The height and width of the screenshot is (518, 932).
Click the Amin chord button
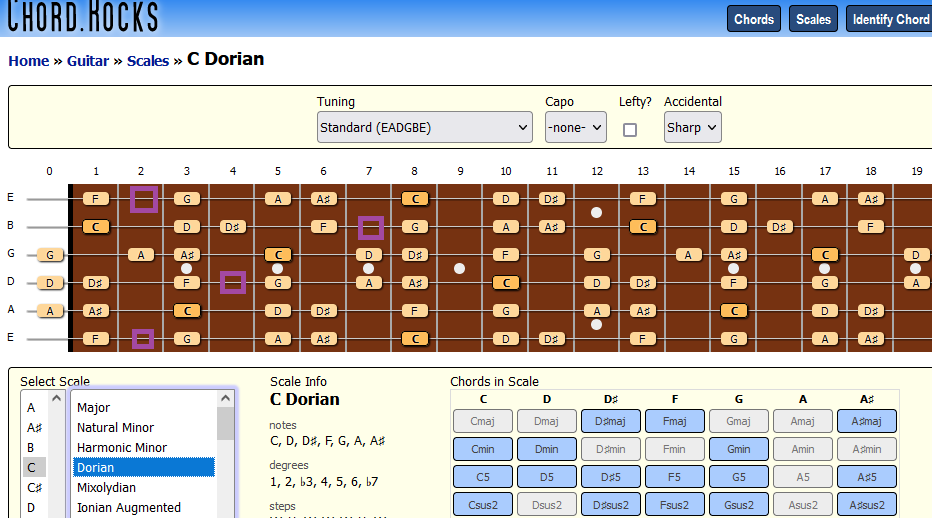802,449
